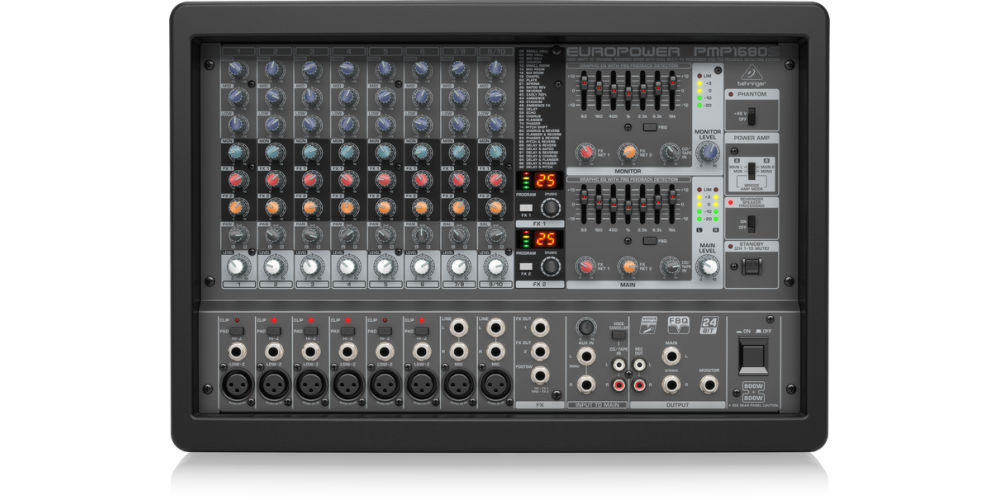Viewport: 1000px width, 500px height.
Task: Click the Monitor EQ 1k fader
Action: pyautogui.click(x=628, y=91)
